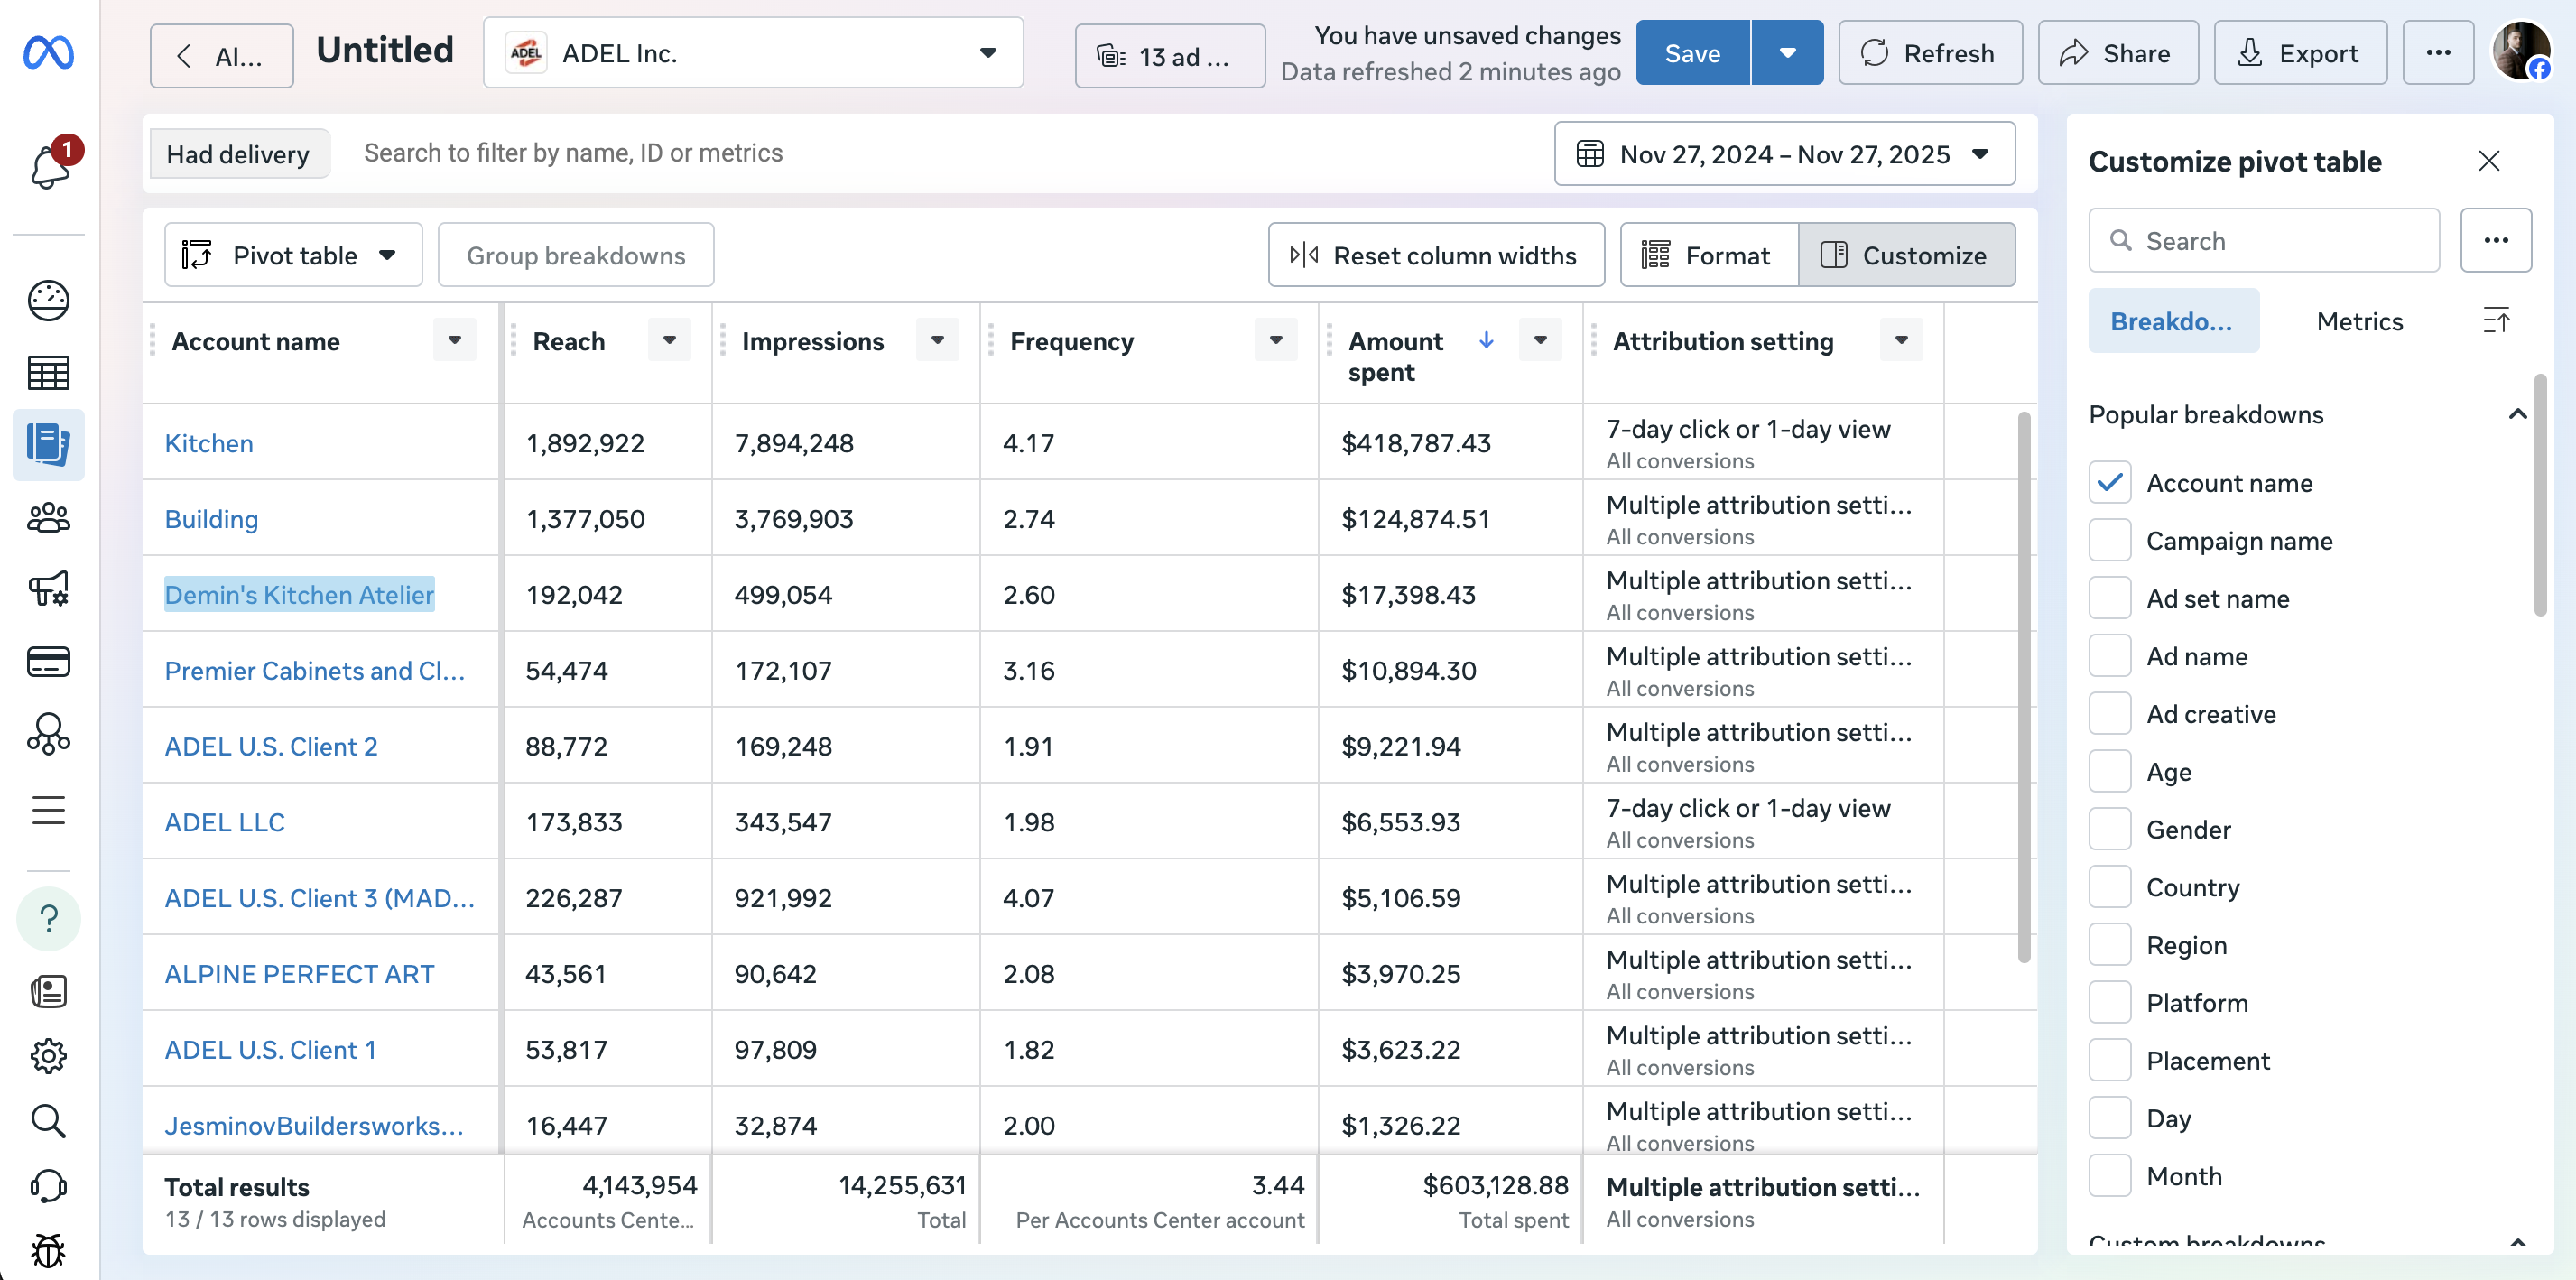Image resolution: width=2576 pixels, height=1280 pixels.
Task: Open the Kitchen account link
Action: click(x=209, y=443)
